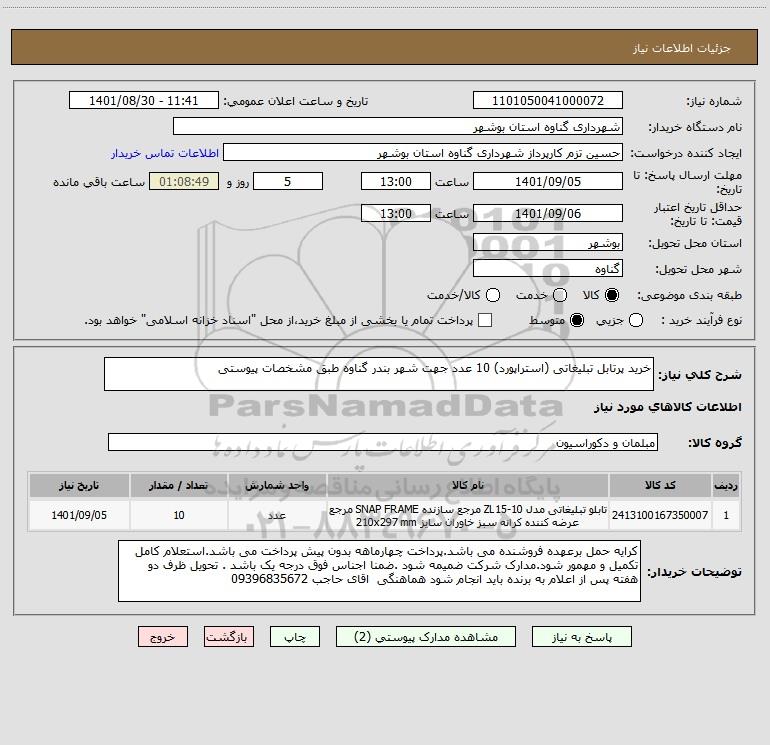Click the پاسخ به نیاز button

pos(582,637)
